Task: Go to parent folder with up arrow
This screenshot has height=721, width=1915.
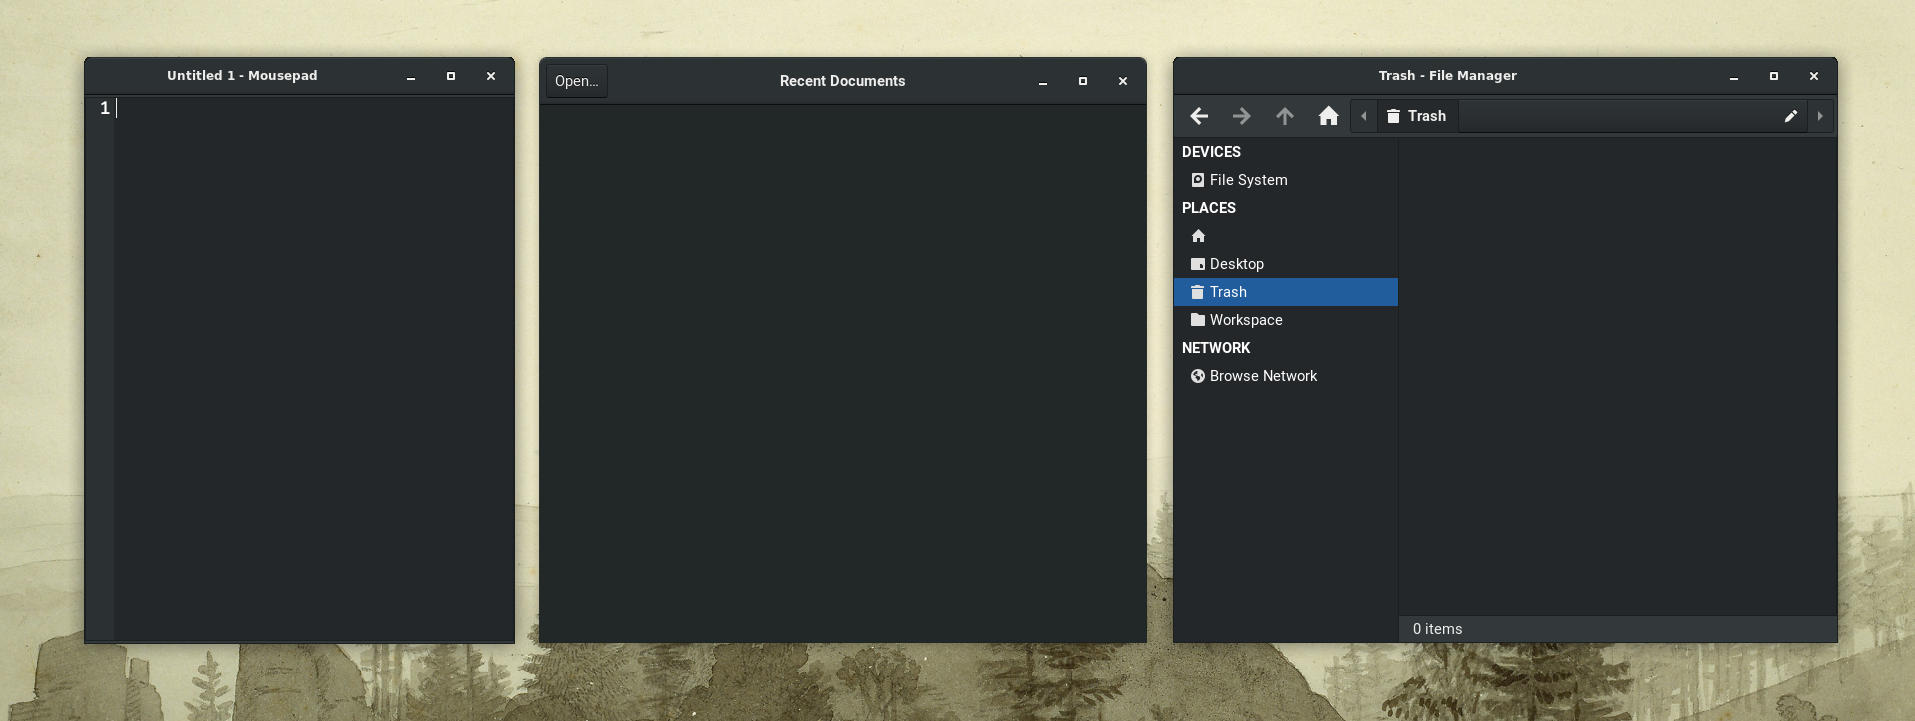Action: pos(1285,116)
